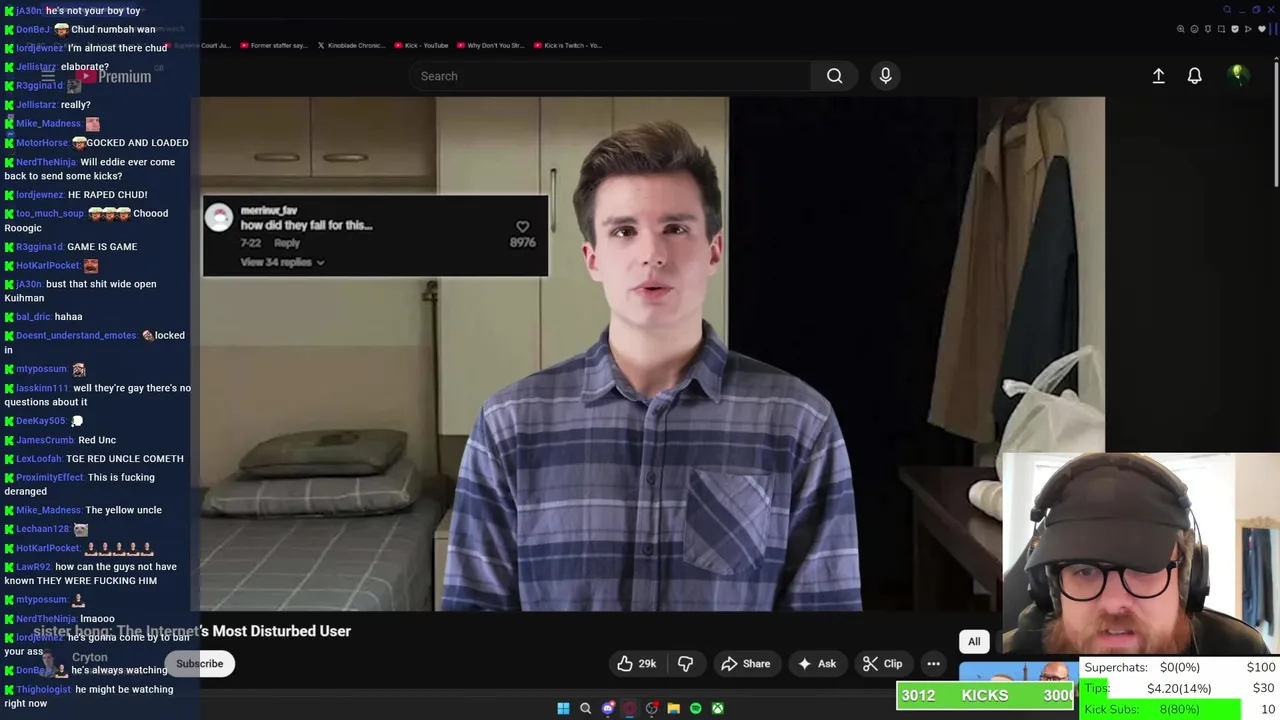Open Windows Start menu on taskbar
Viewport: 1280px width, 720px height.
[563, 708]
